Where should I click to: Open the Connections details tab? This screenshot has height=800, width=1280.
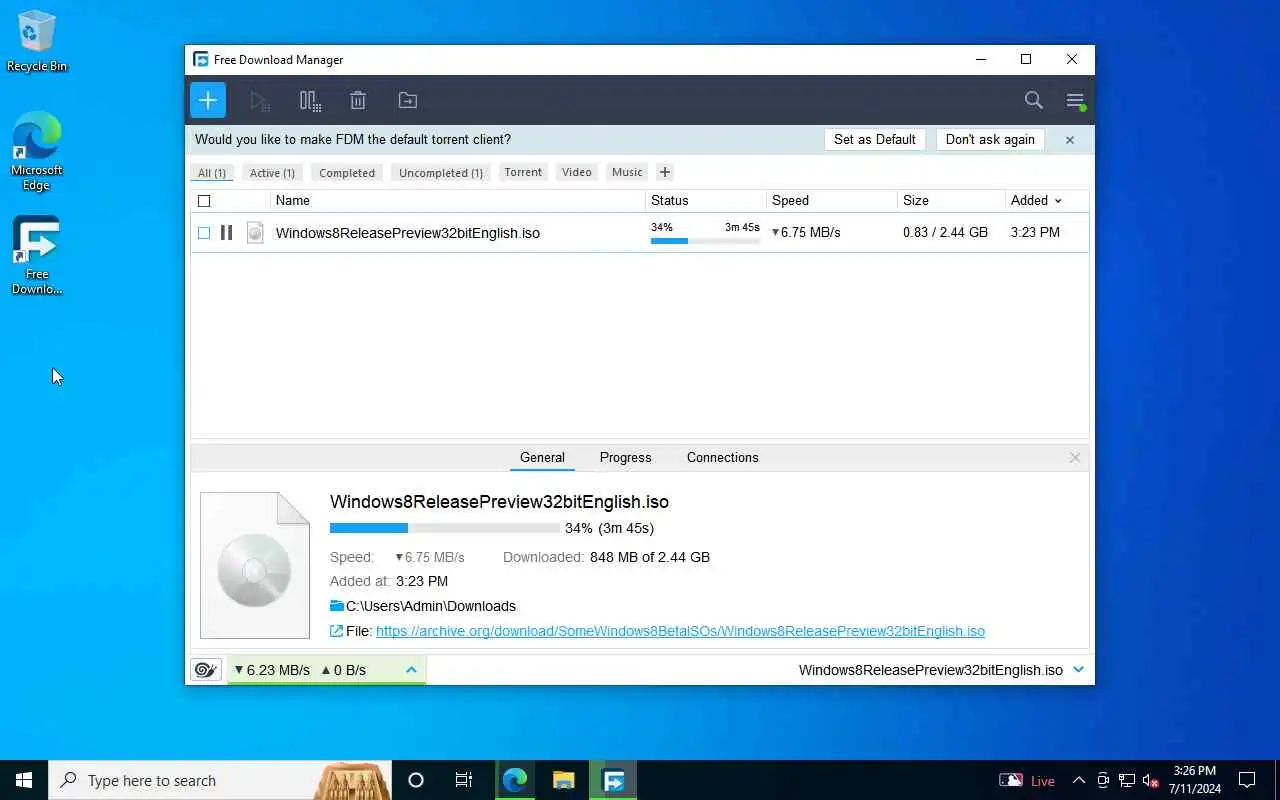click(723, 458)
